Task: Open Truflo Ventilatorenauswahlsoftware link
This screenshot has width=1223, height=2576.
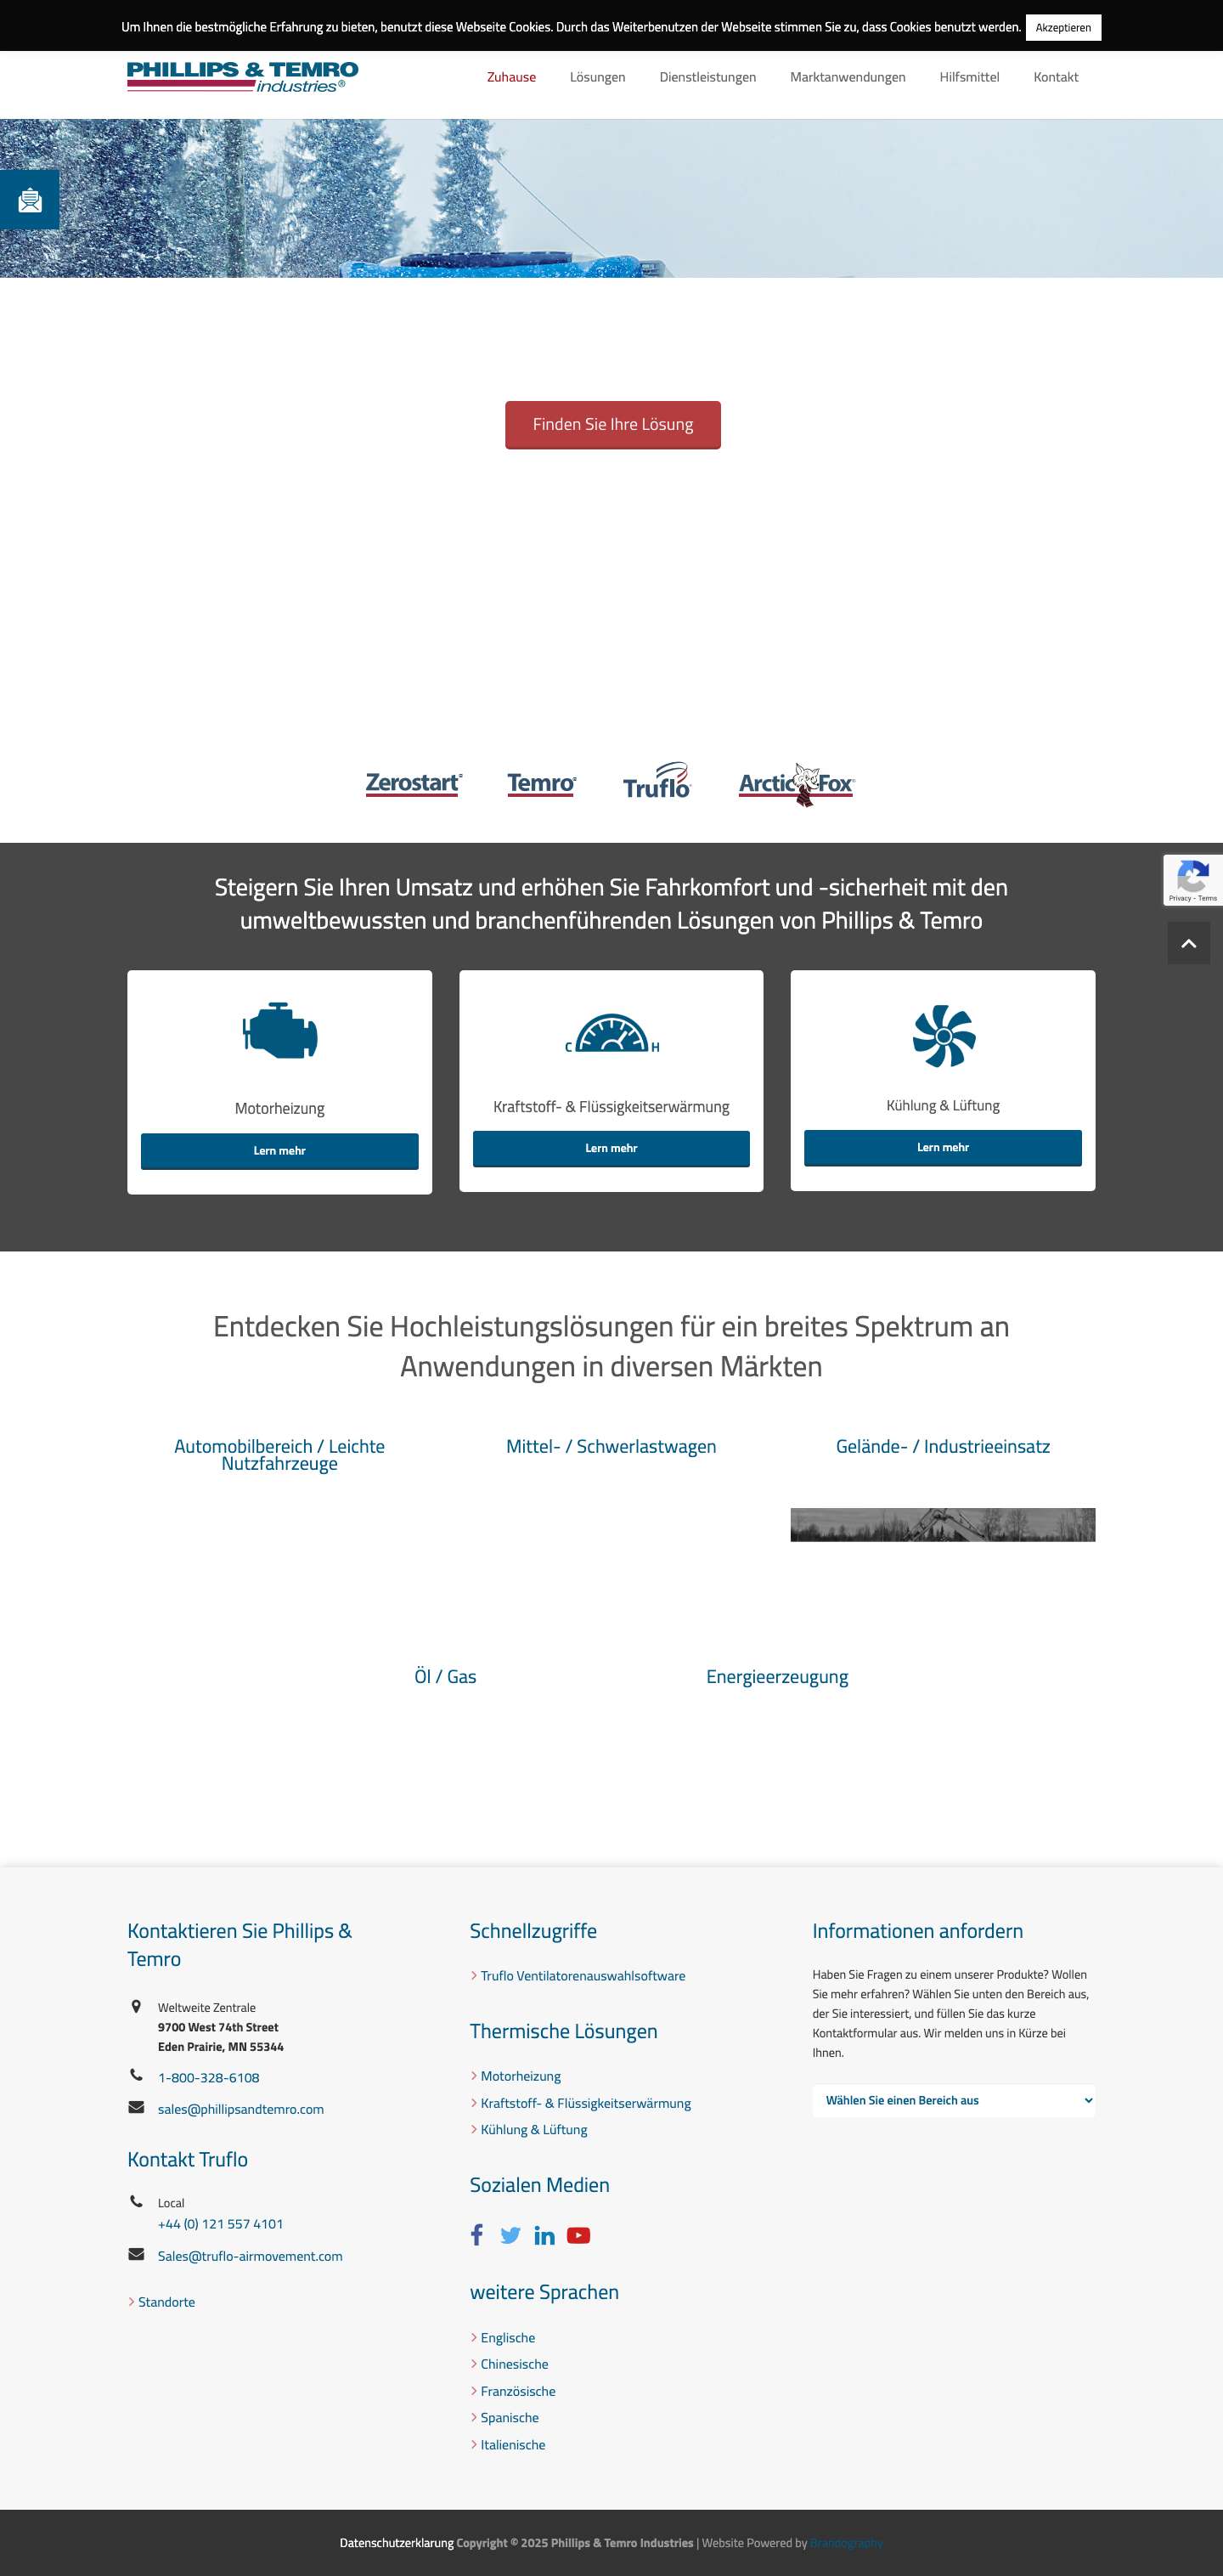Action: pyautogui.click(x=582, y=1976)
